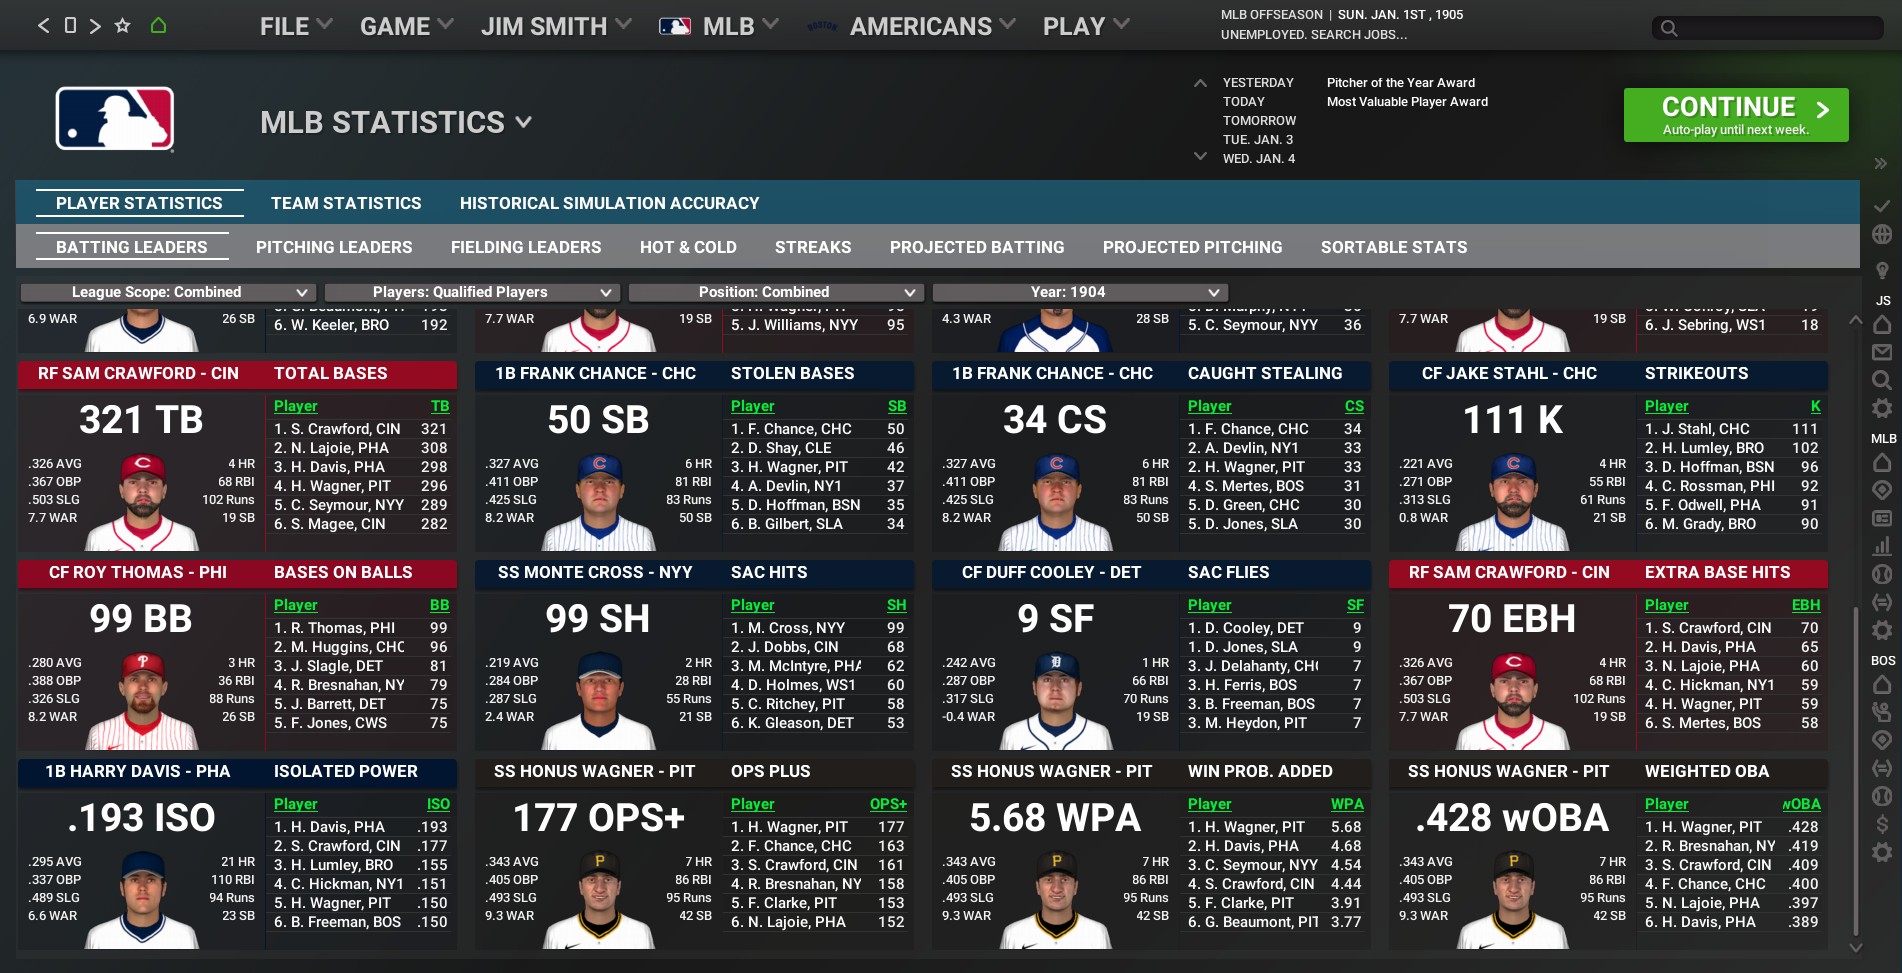Screen dimensions: 1902x973
Task: Expand the MLB Statistics title dropdown
Action: click(x=524, y=123)
